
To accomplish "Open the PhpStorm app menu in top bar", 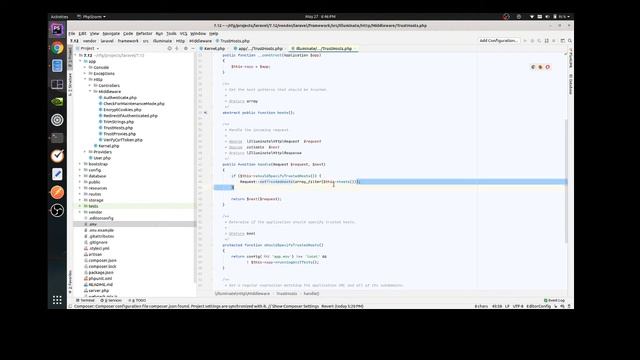I will coord(91,17).
